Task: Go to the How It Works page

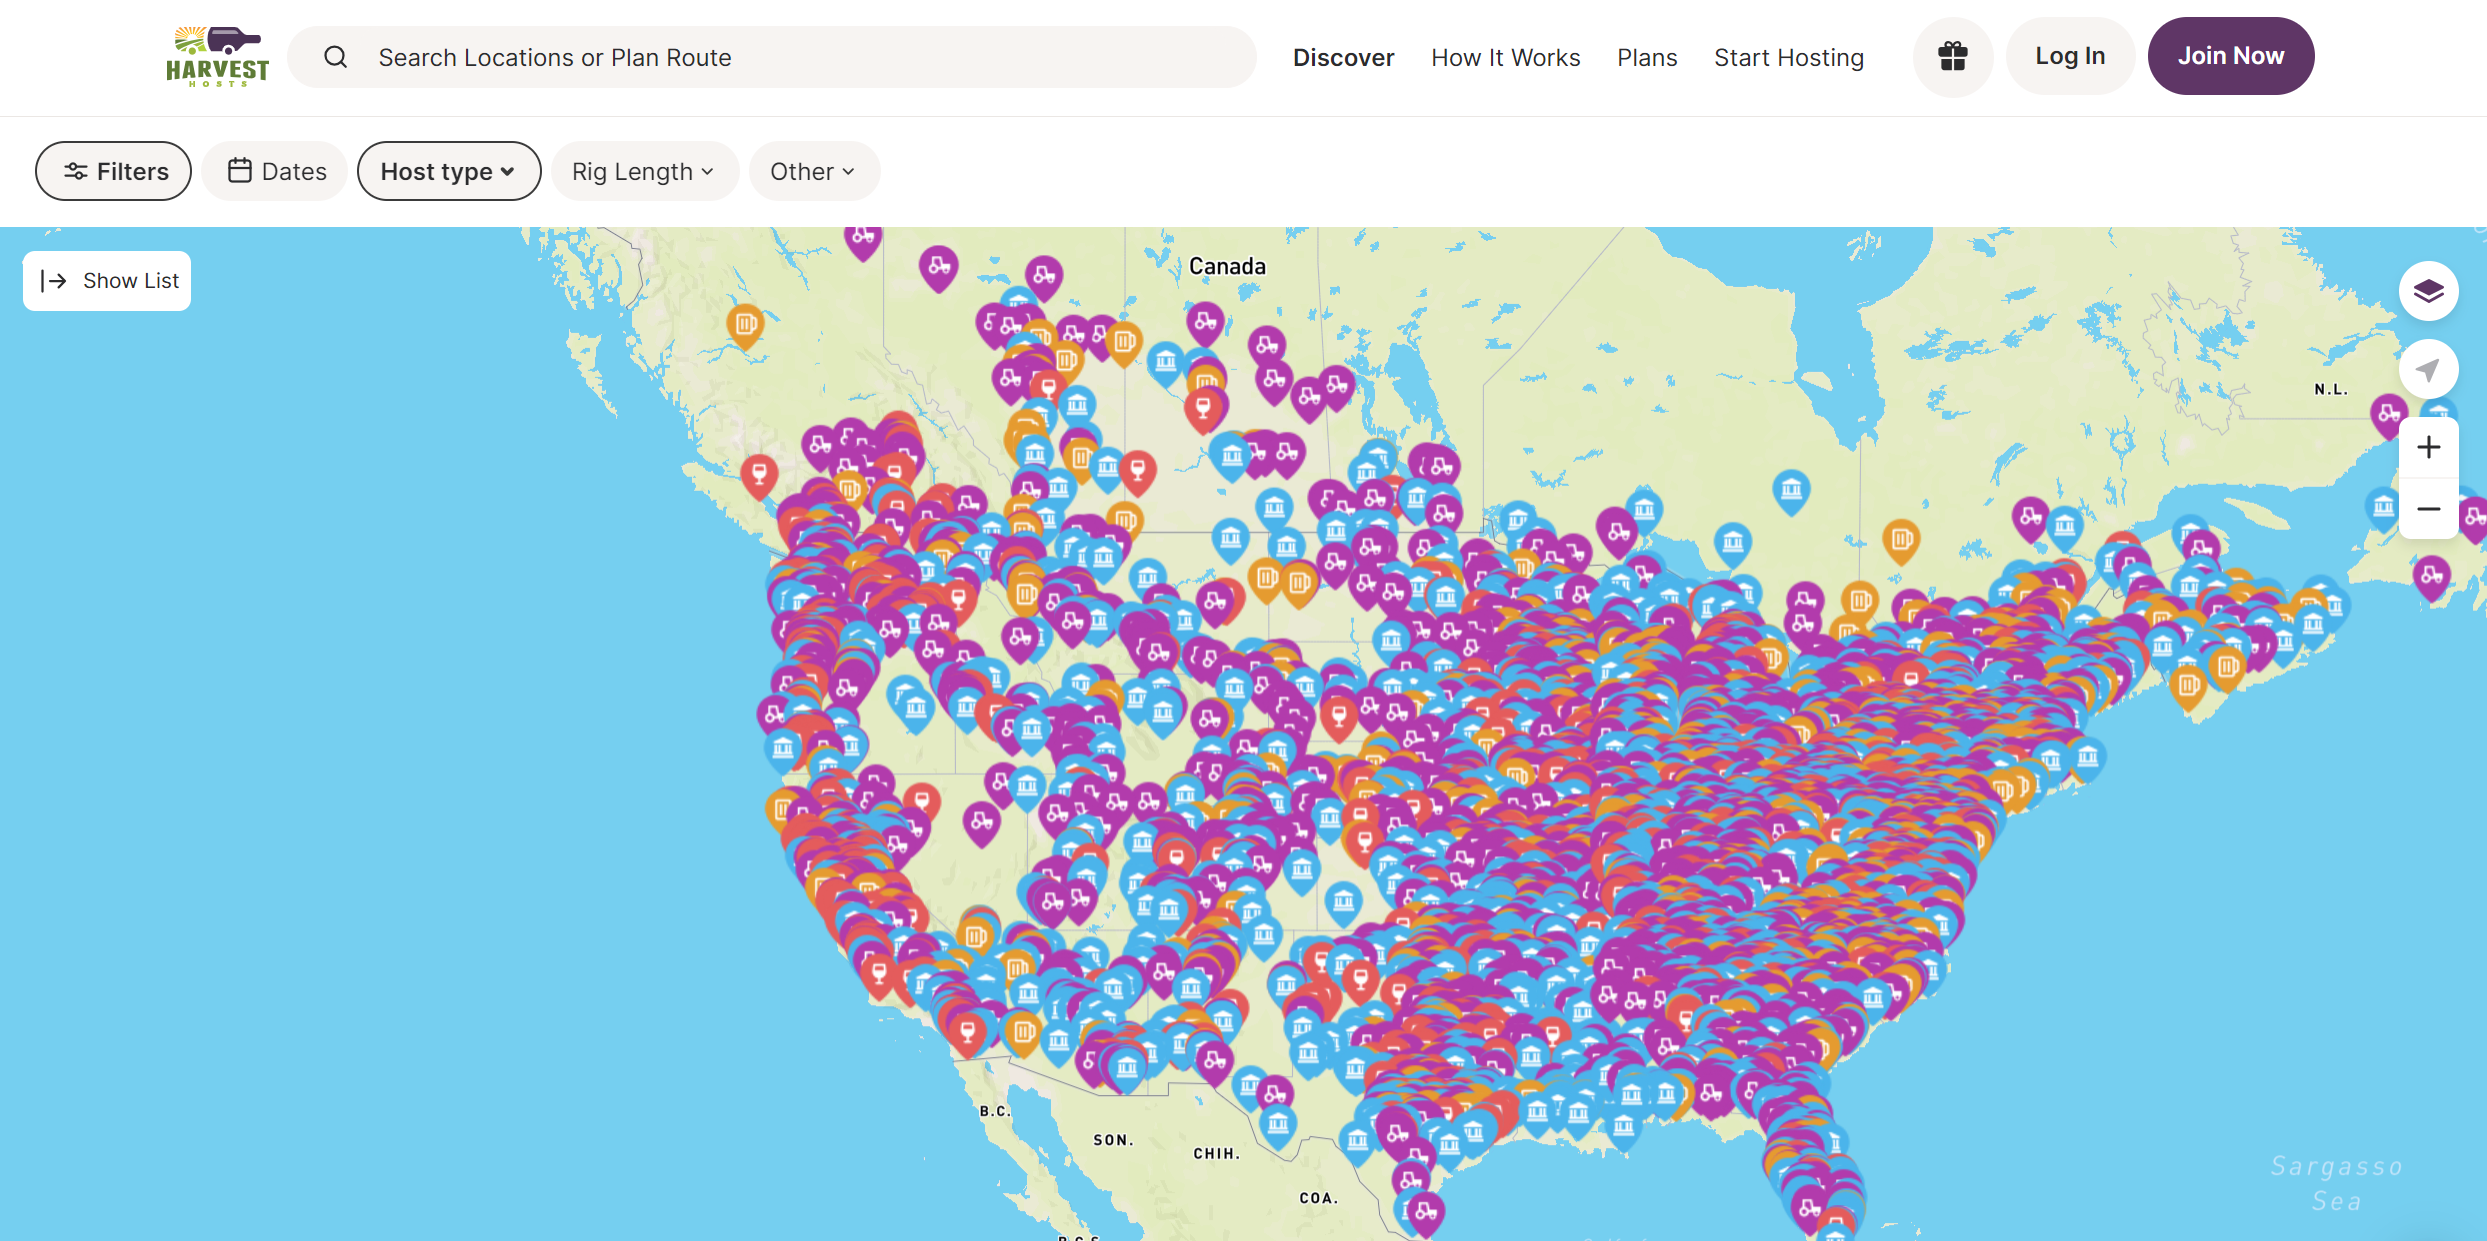Action: coord(1505,57)
